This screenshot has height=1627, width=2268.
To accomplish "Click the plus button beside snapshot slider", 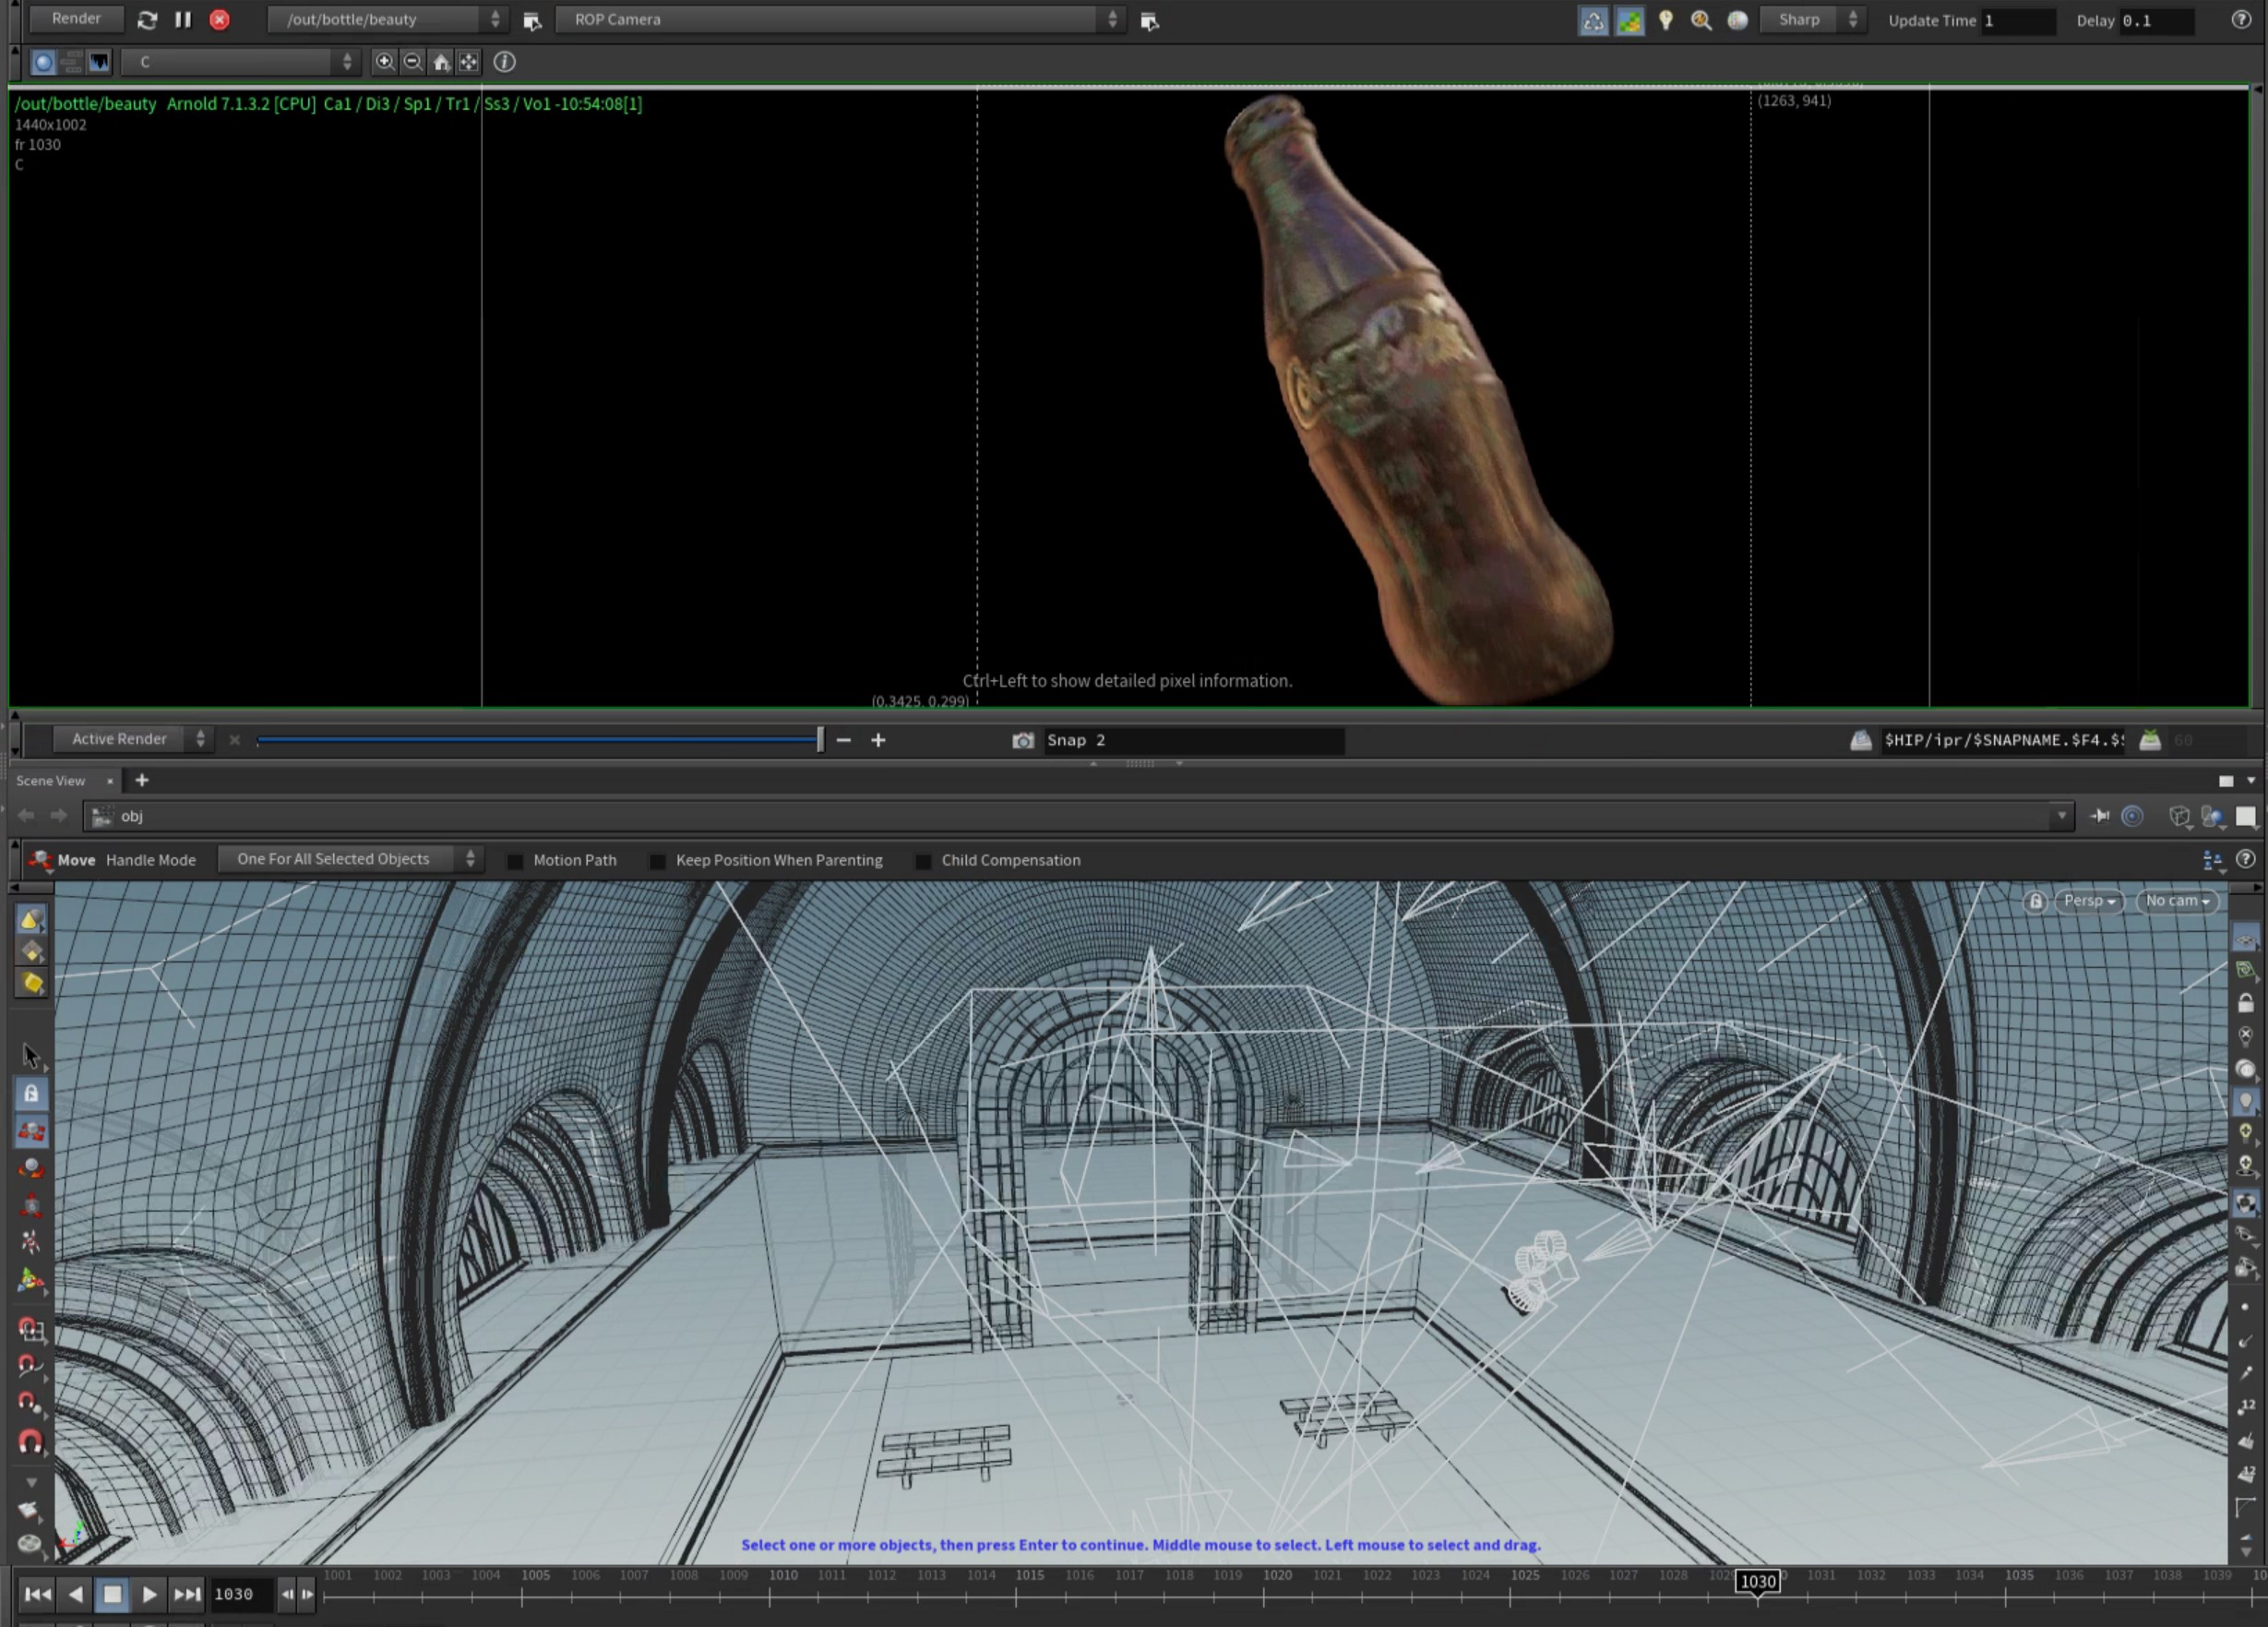I will 878,740.
